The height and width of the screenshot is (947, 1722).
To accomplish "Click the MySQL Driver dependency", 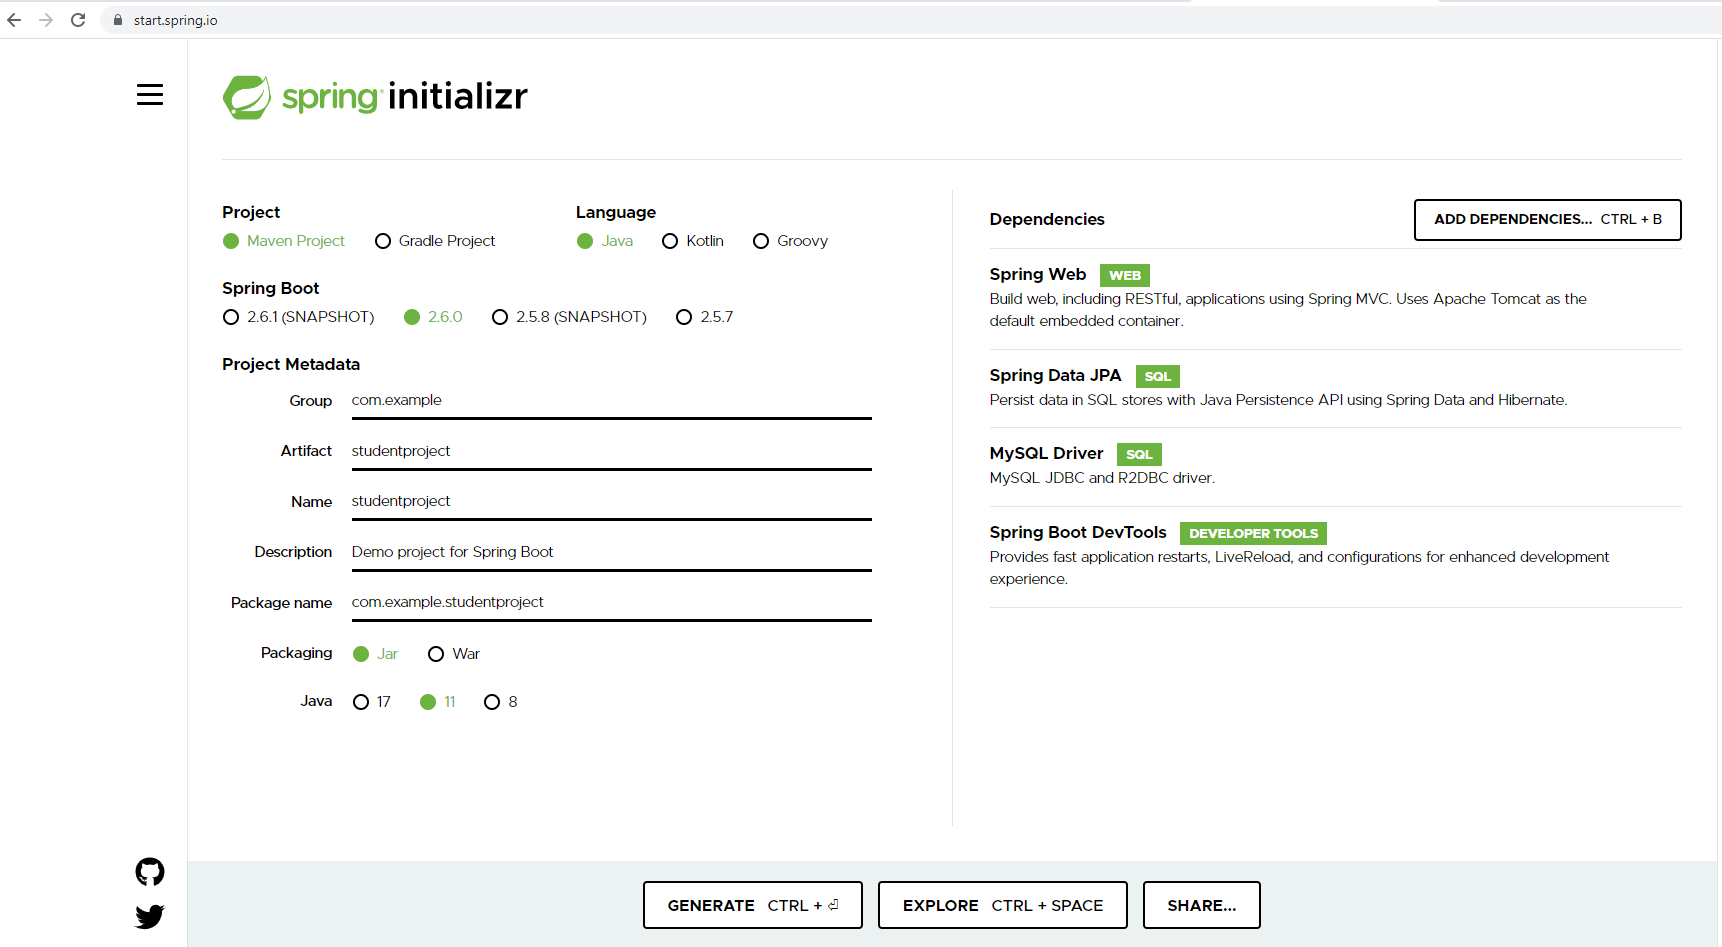I will tap(1336, 466).
